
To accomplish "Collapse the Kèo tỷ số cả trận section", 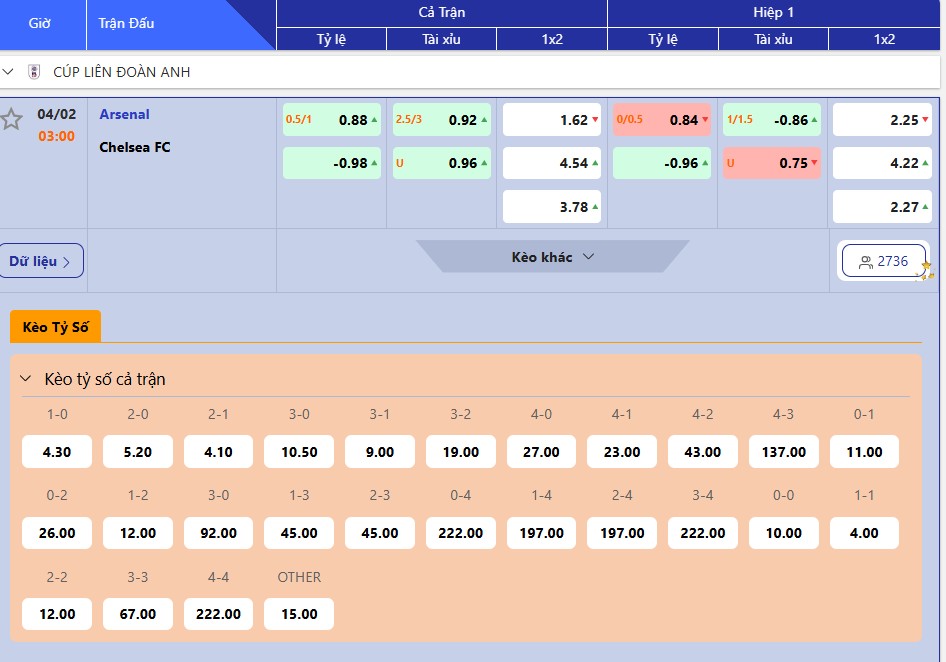I will [26, 379].
